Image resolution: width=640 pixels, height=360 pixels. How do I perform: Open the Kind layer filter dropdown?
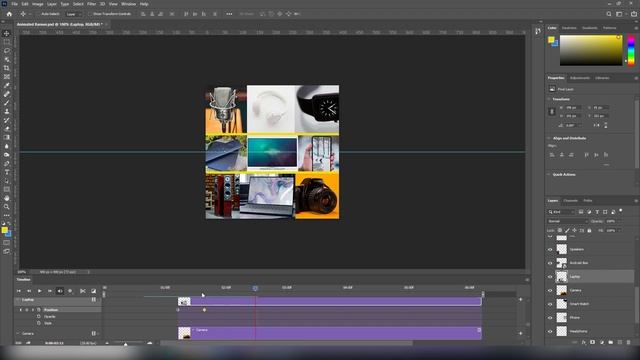(560, 212)
